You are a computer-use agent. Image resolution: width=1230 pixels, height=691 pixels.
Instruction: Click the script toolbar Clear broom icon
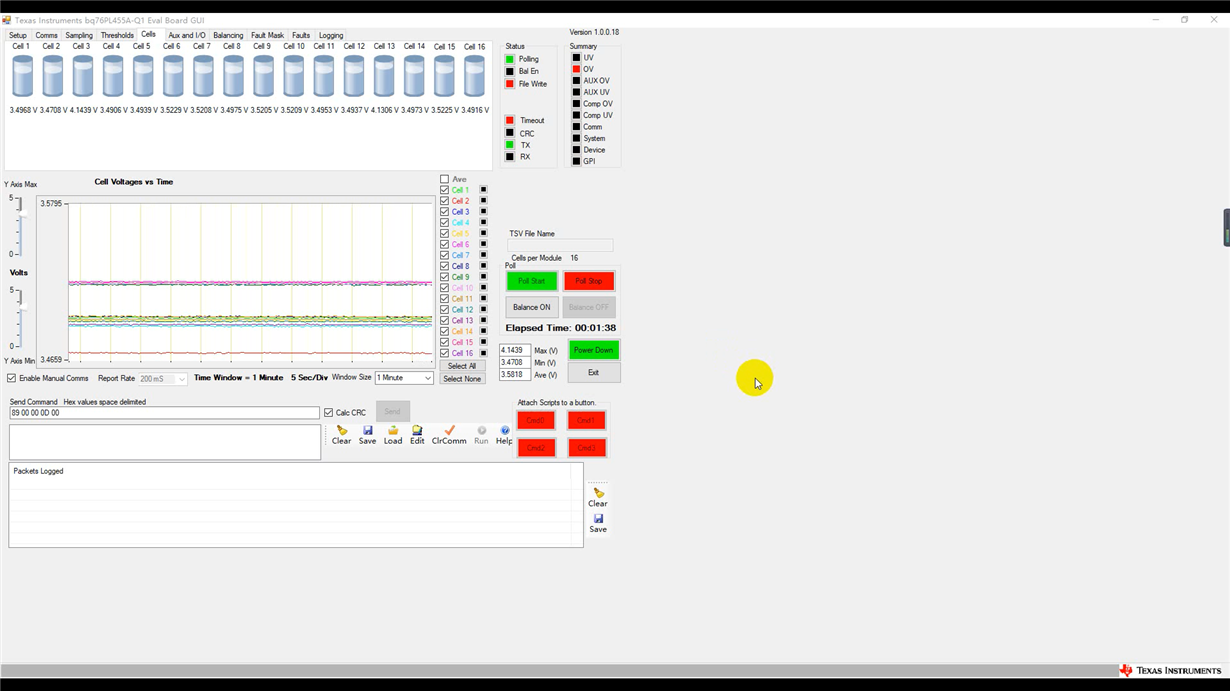click(342, 431)
